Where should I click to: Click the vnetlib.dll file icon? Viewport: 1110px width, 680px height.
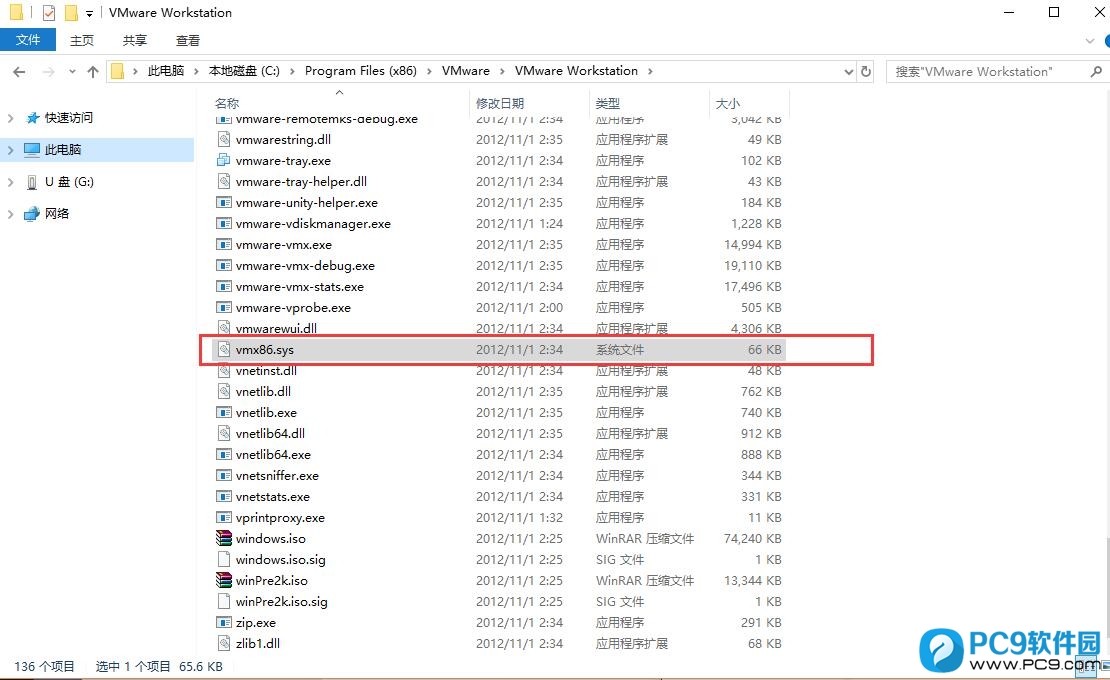click(x=224, y=391)
